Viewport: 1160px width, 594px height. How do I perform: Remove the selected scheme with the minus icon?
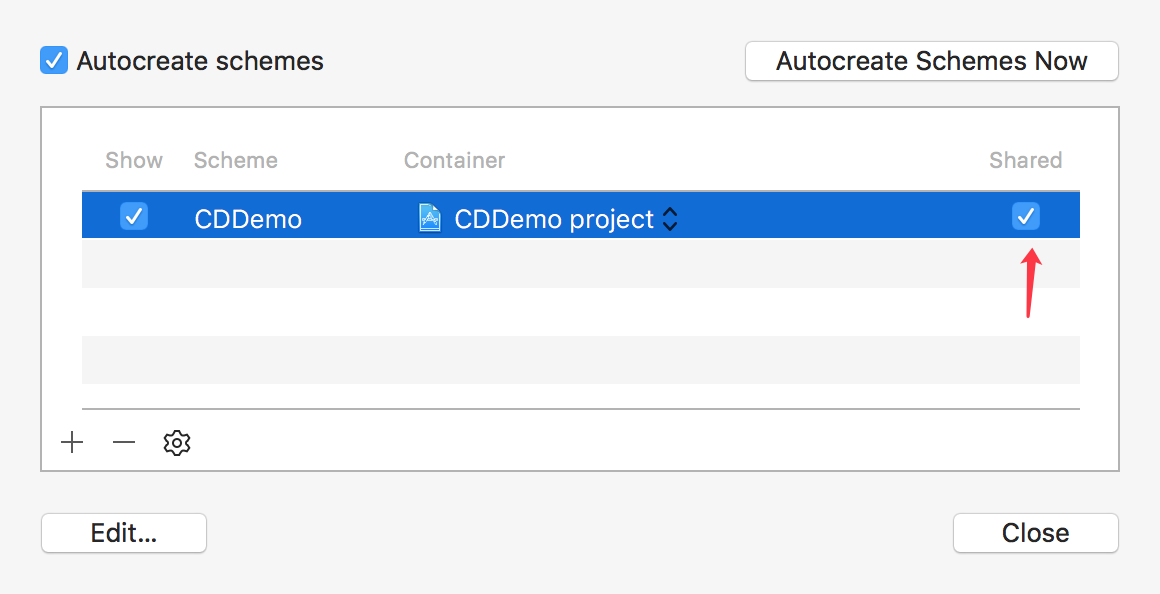click(x=124, y=443)
